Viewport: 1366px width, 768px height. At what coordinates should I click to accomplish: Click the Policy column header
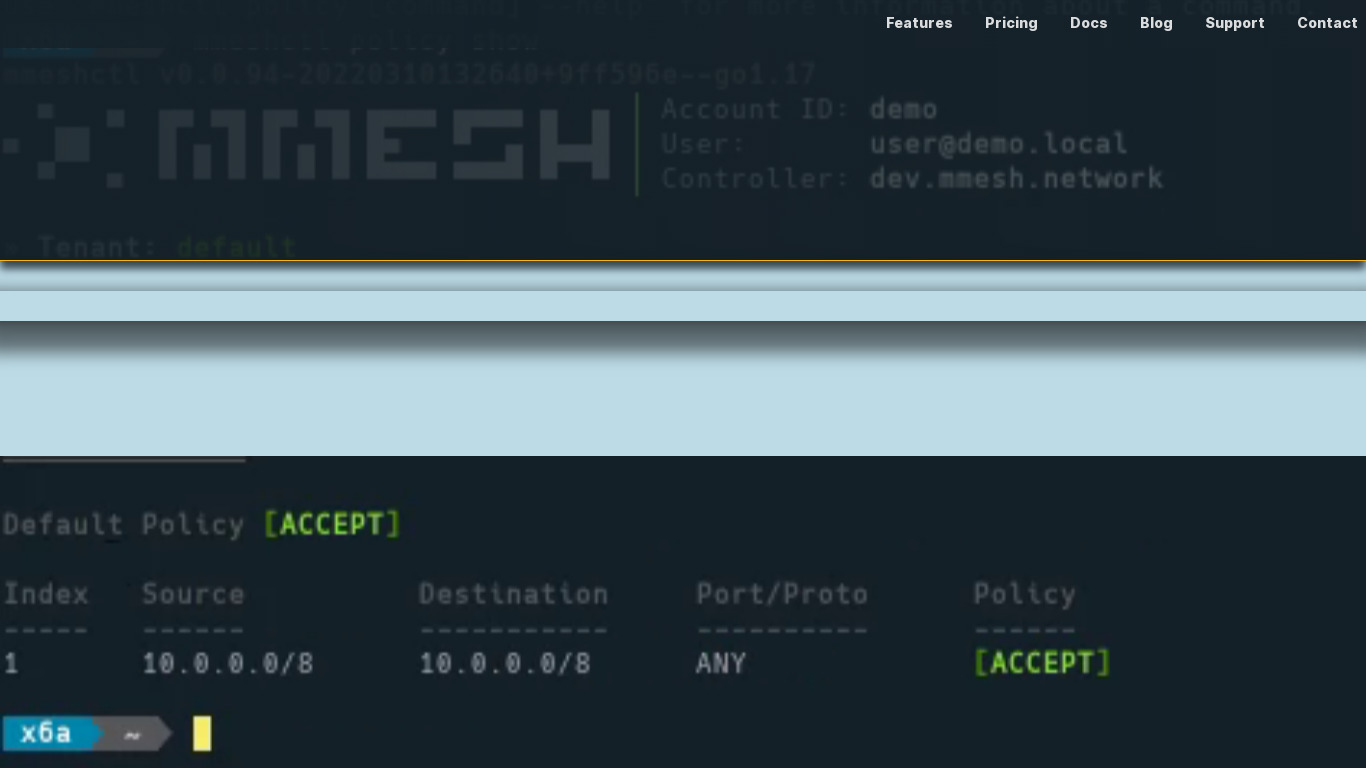[x=1024, y=594]
